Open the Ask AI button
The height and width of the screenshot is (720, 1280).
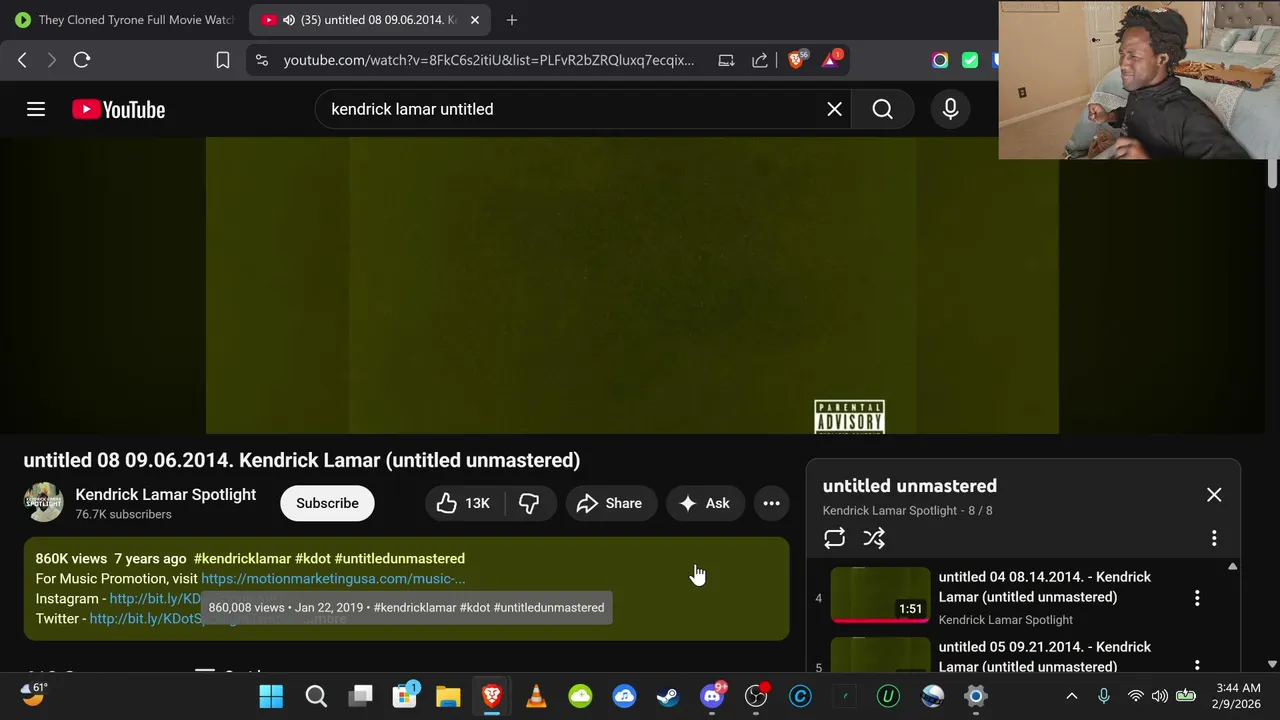coord(705,503)
